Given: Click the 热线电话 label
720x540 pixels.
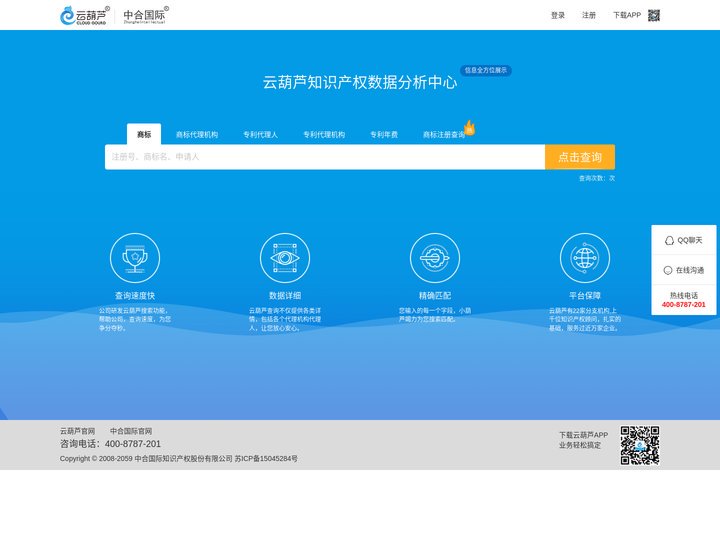Looking at the screenshot, I should coord(684,295).
